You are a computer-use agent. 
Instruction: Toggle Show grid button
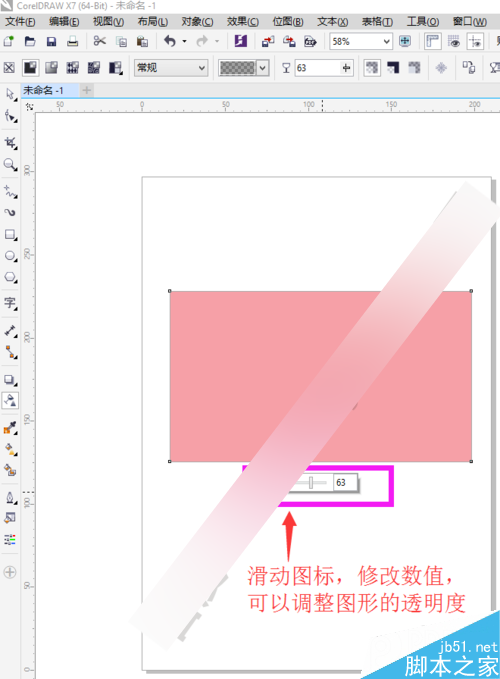454,42
